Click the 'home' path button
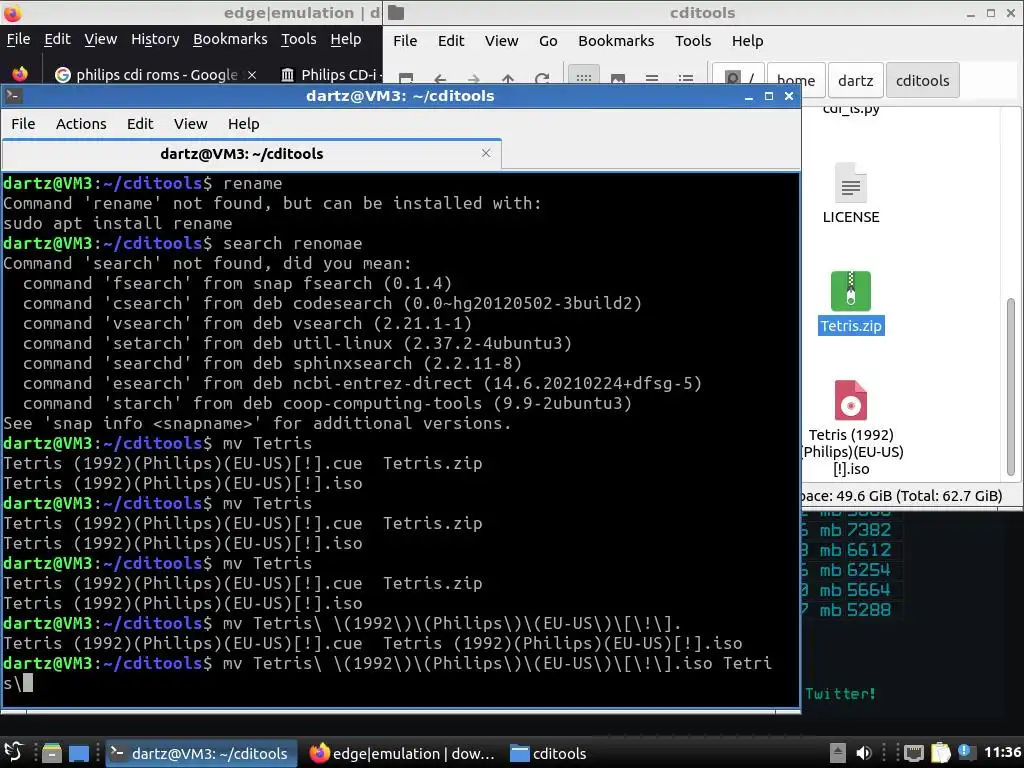The image size is (1024, 768). tap(796, 80)
